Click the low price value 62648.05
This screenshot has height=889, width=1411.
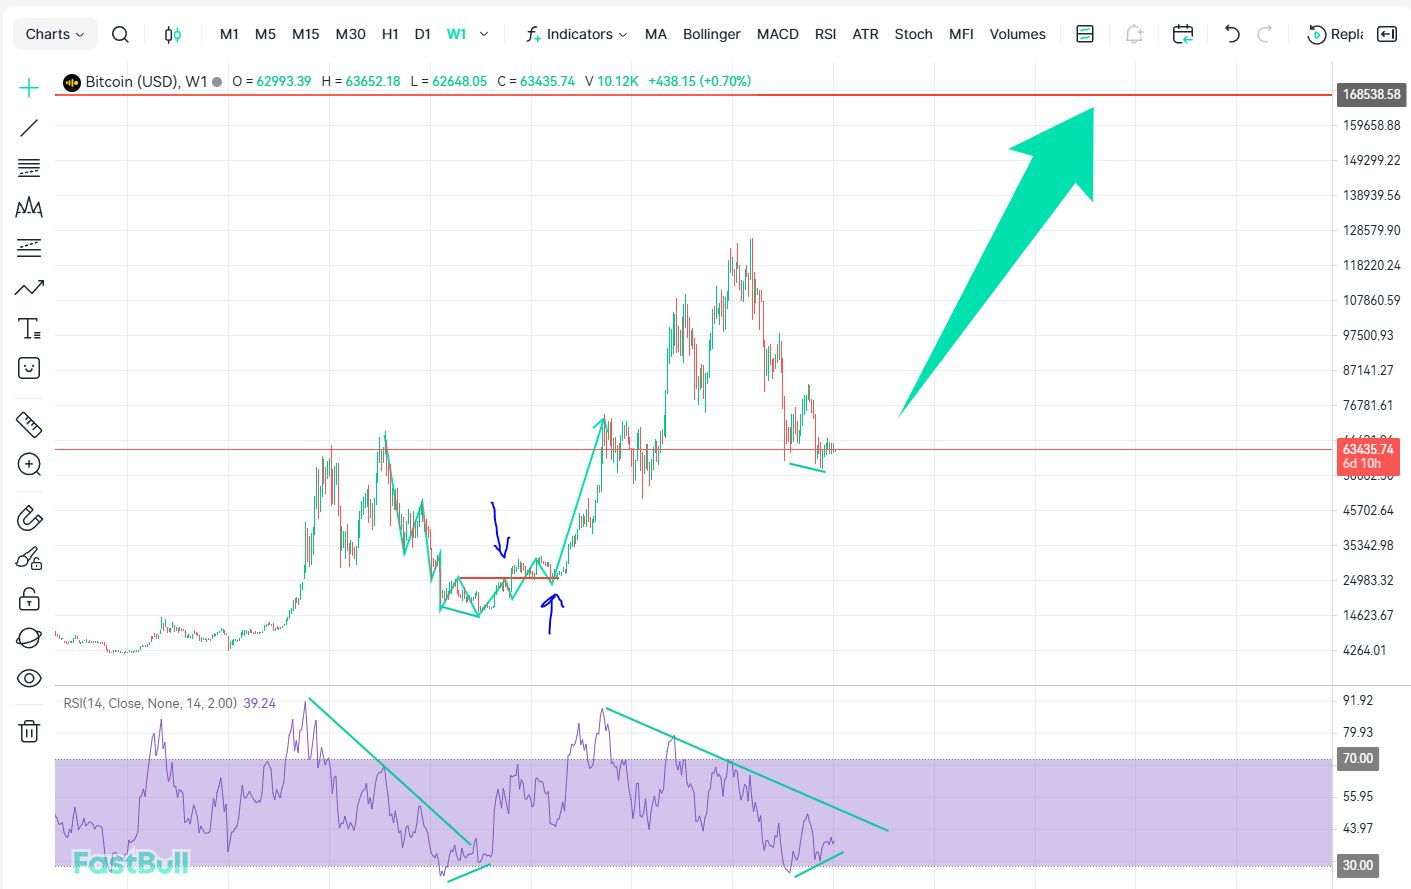pyautogui.click(x=460, y=81)
